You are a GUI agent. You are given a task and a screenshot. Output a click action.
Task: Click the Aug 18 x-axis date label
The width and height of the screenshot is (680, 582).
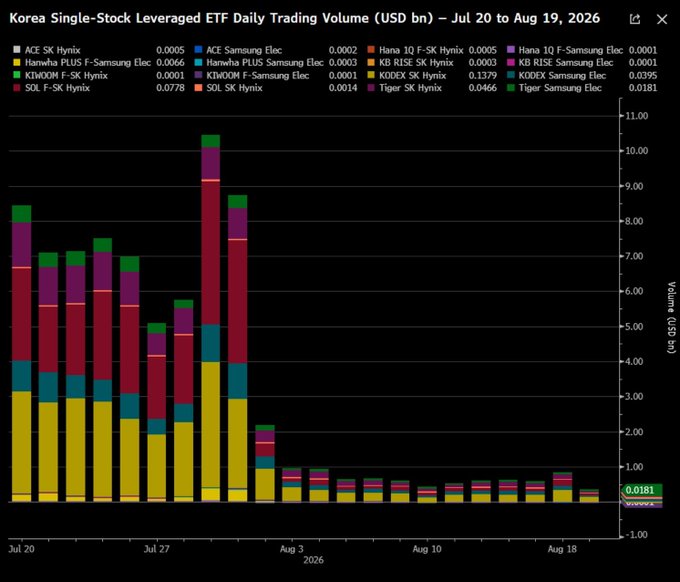(562, 549)
